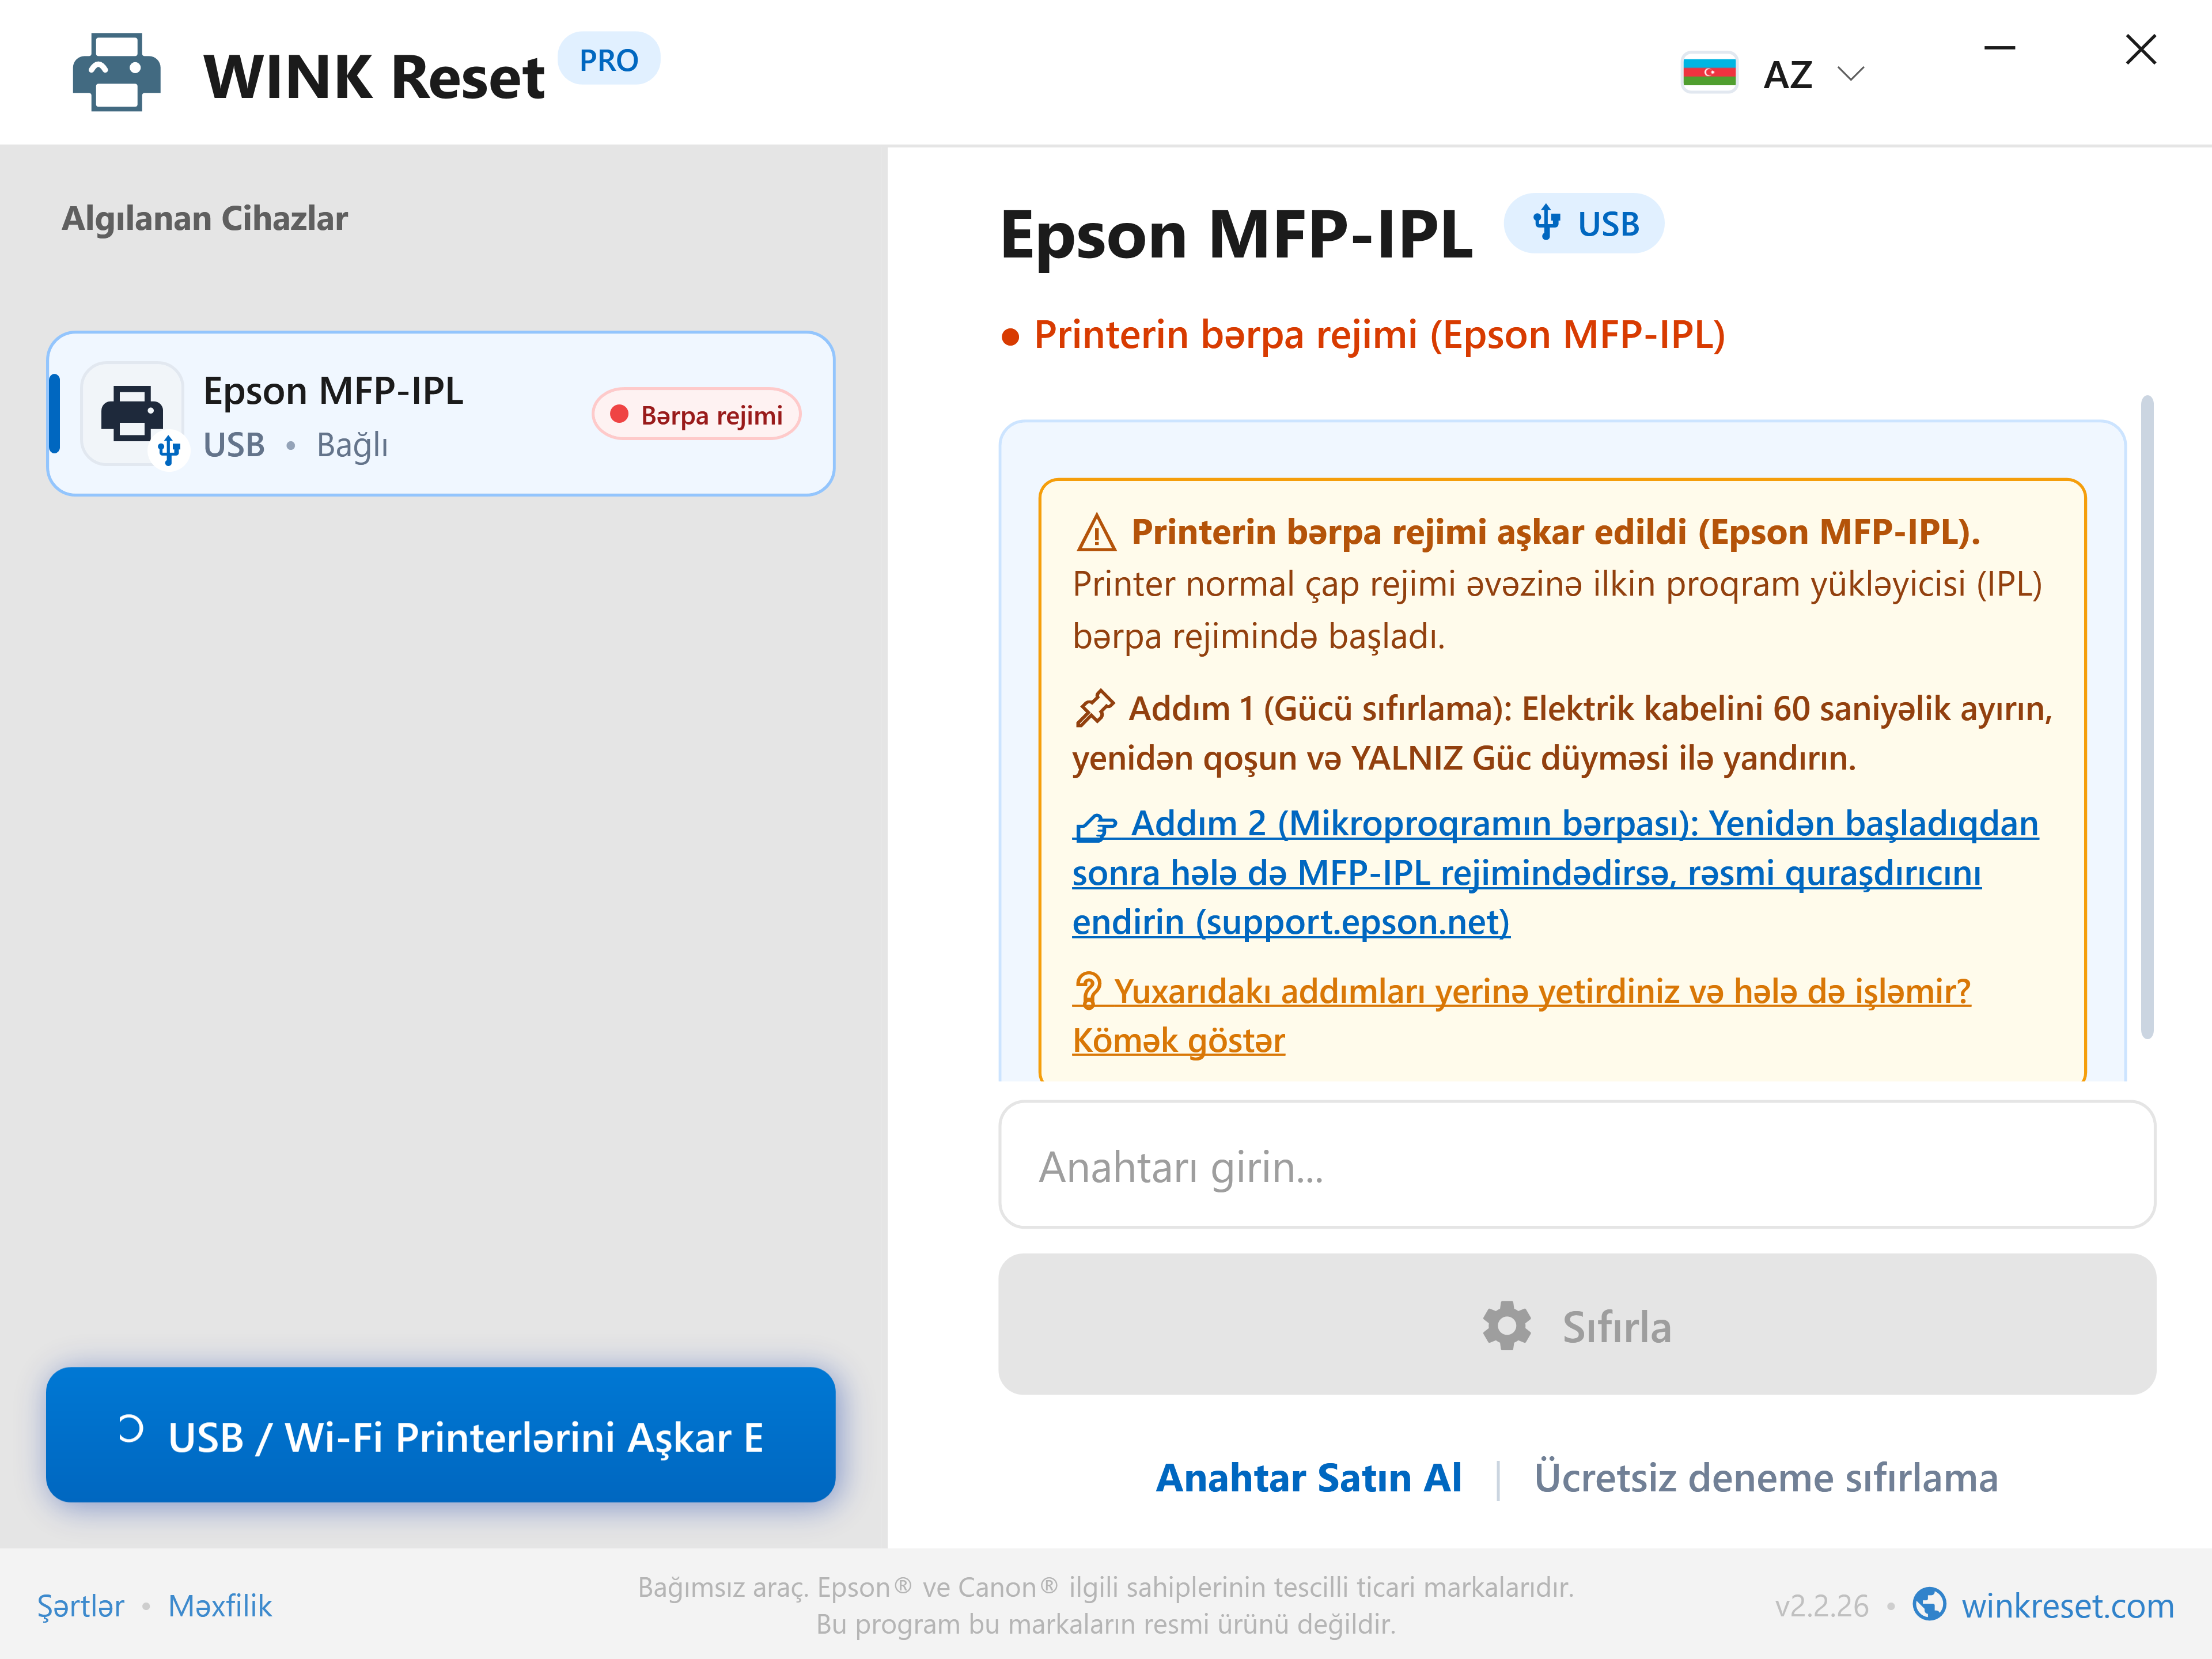Click the gear icon on Sıfırla button
Screen dimensions: 2212x1659
[1506, 1326]
